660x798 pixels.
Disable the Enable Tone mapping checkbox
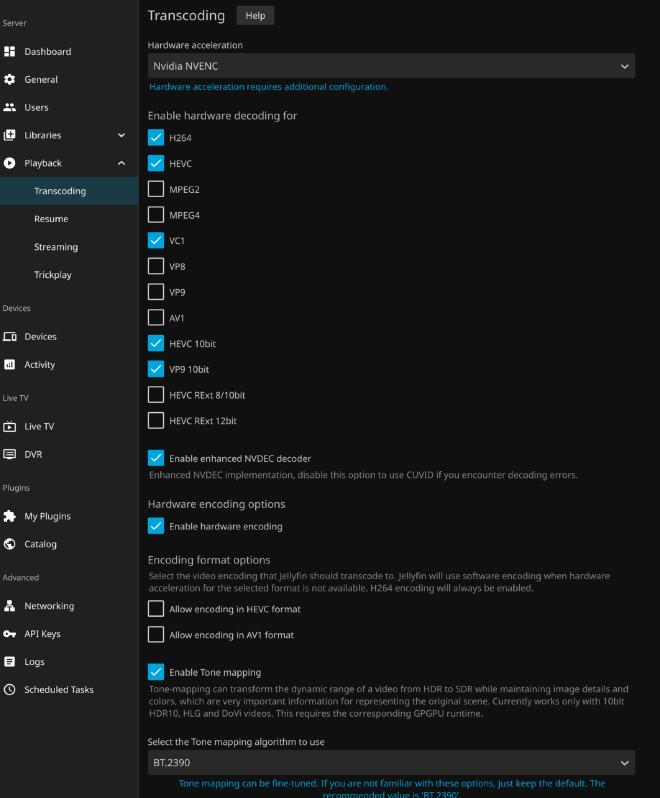pos(156,672)
